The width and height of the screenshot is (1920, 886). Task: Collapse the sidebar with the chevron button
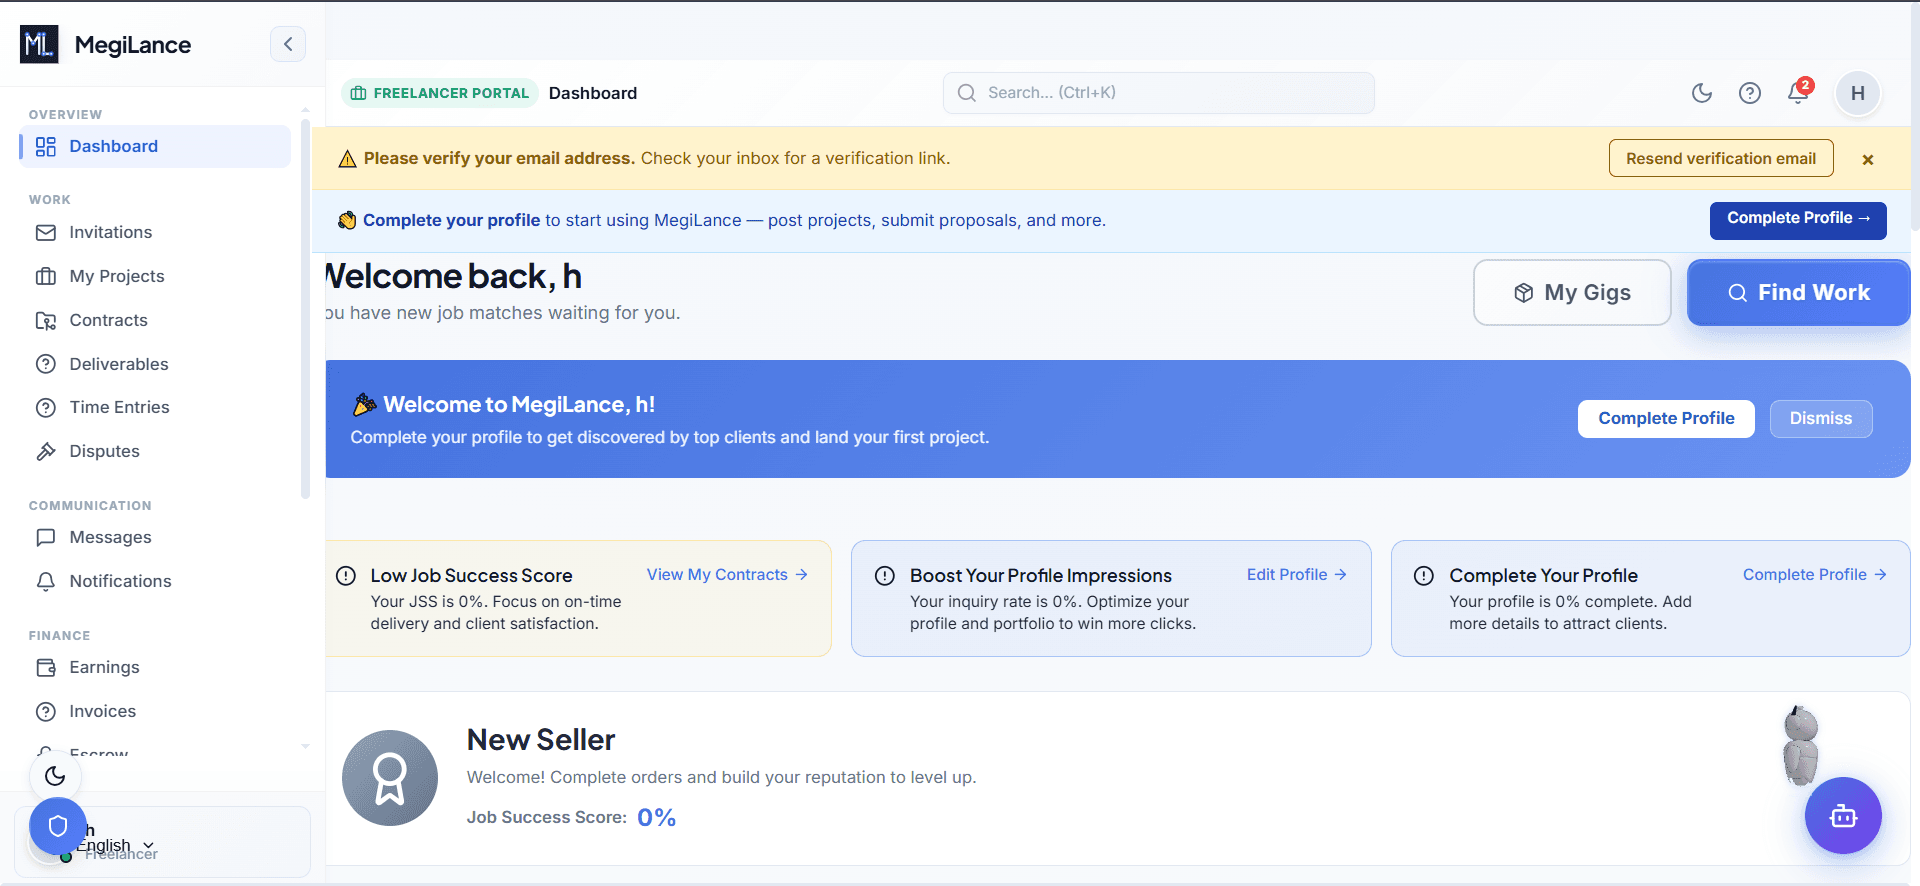point(288,44)
